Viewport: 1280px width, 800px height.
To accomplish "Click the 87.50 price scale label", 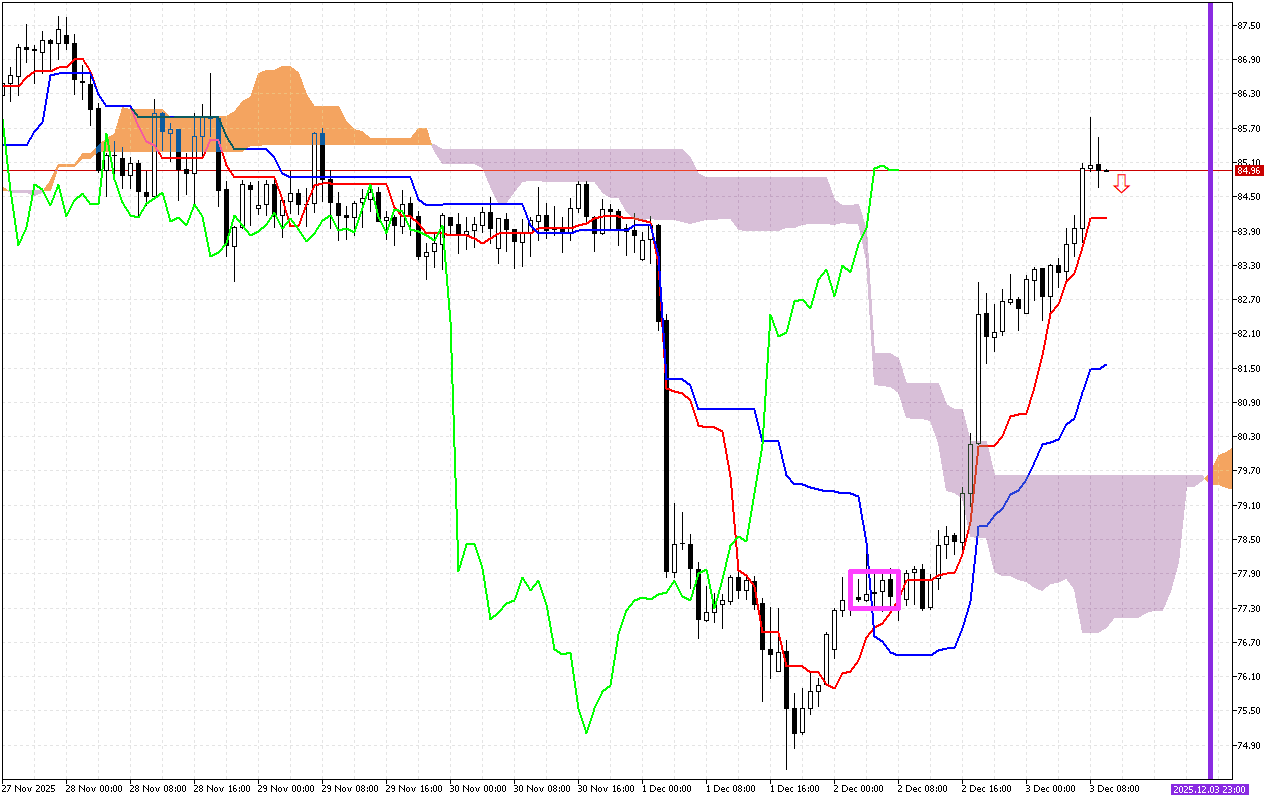I will click(x=1247, y=26).
